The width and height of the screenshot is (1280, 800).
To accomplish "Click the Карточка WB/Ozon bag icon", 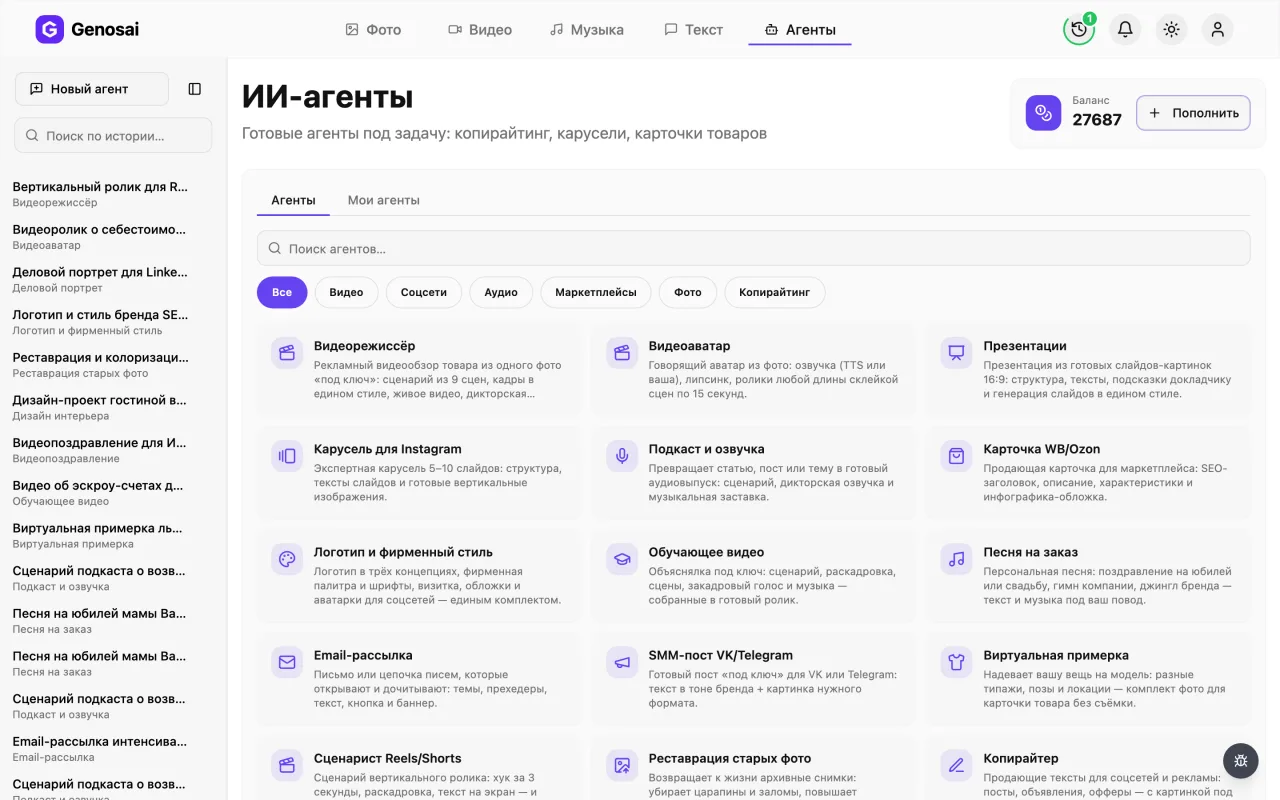I will point(956,455).
